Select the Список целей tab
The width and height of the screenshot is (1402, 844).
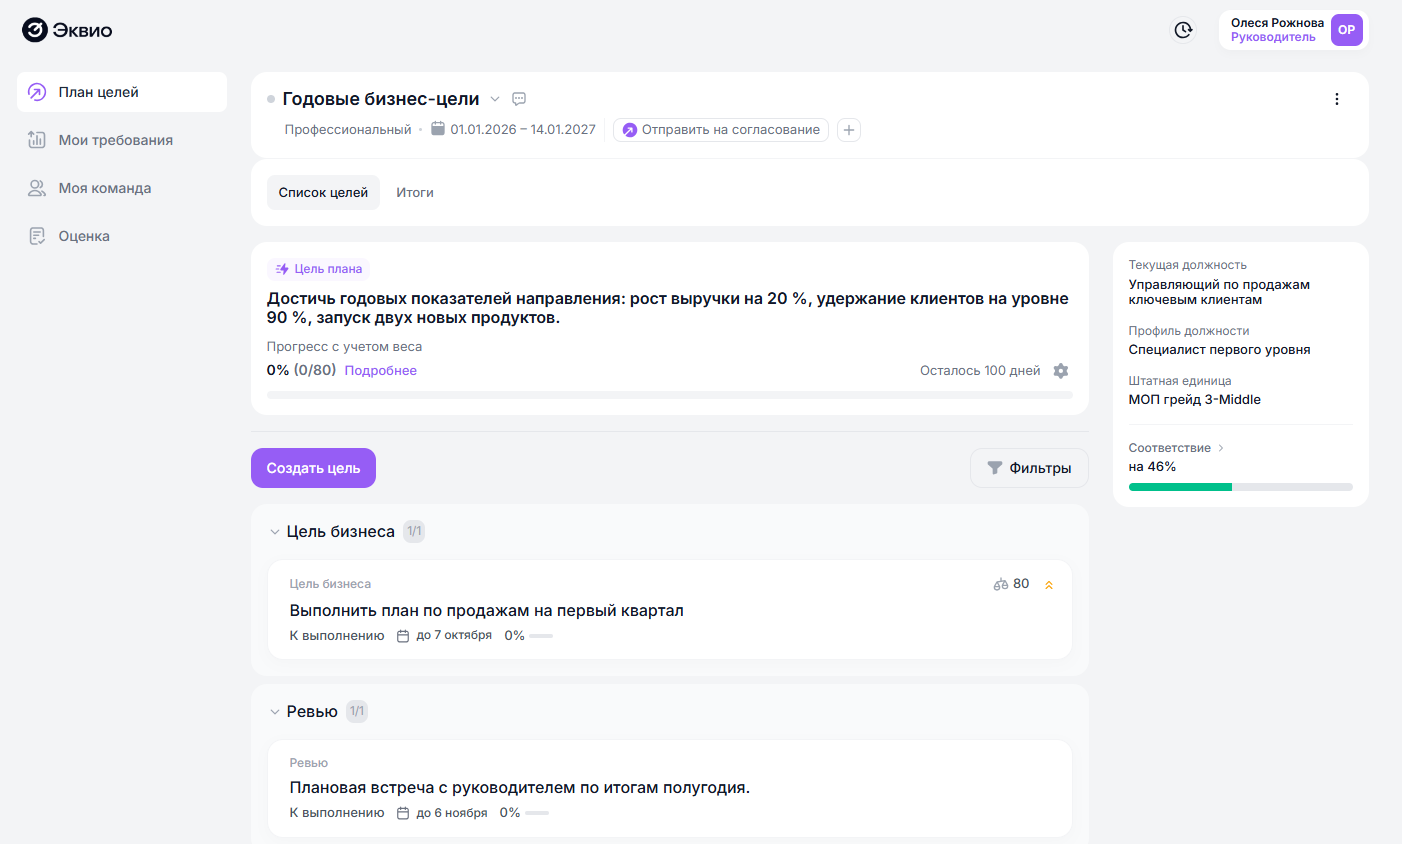click(x=323, y=193)
